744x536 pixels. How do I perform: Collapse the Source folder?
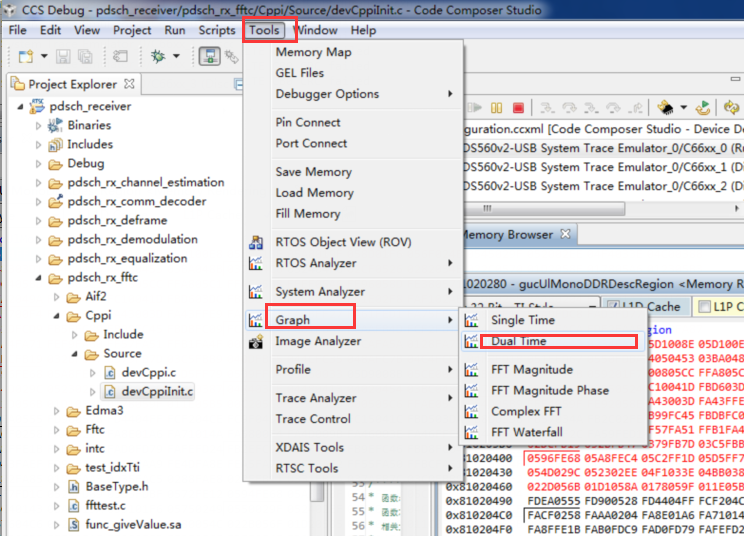[x=74, y=354]
